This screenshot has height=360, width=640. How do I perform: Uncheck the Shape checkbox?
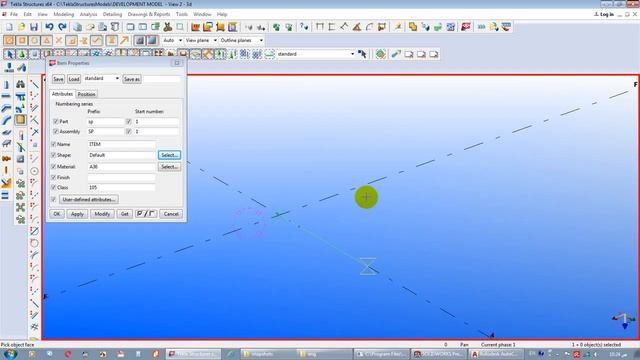tap(53, 155)
